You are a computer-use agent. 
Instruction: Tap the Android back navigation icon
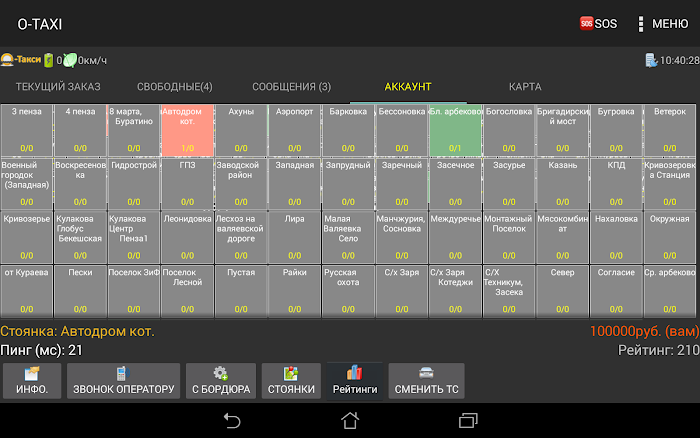pyautogui.click(x=232, y=421)
